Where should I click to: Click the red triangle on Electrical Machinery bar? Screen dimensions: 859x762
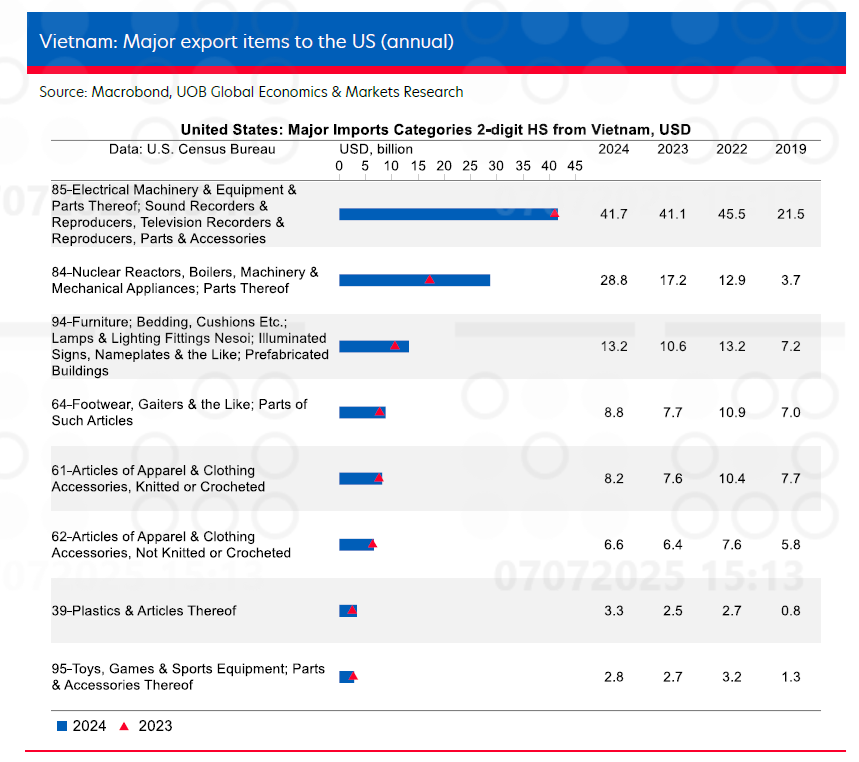coord(554,213)
